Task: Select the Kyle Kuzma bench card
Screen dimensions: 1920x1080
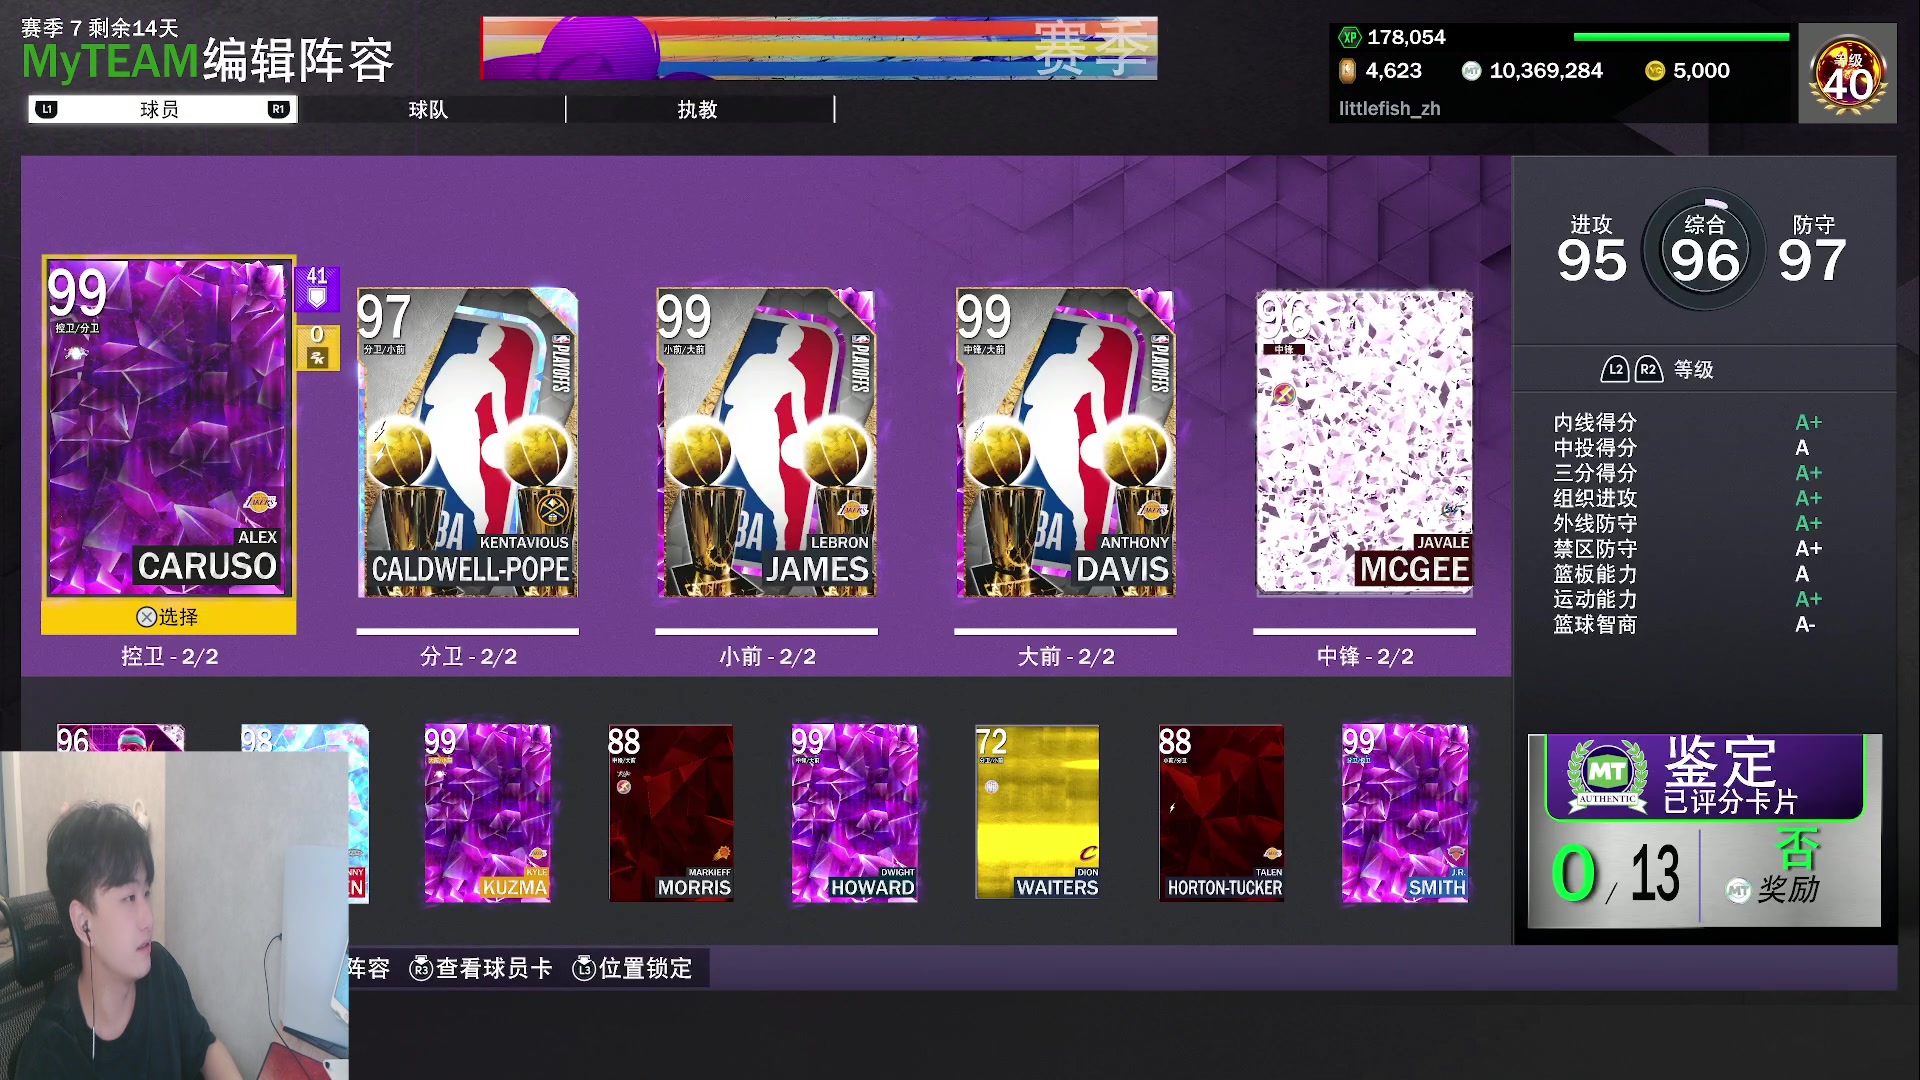Action: click(487, 813)
